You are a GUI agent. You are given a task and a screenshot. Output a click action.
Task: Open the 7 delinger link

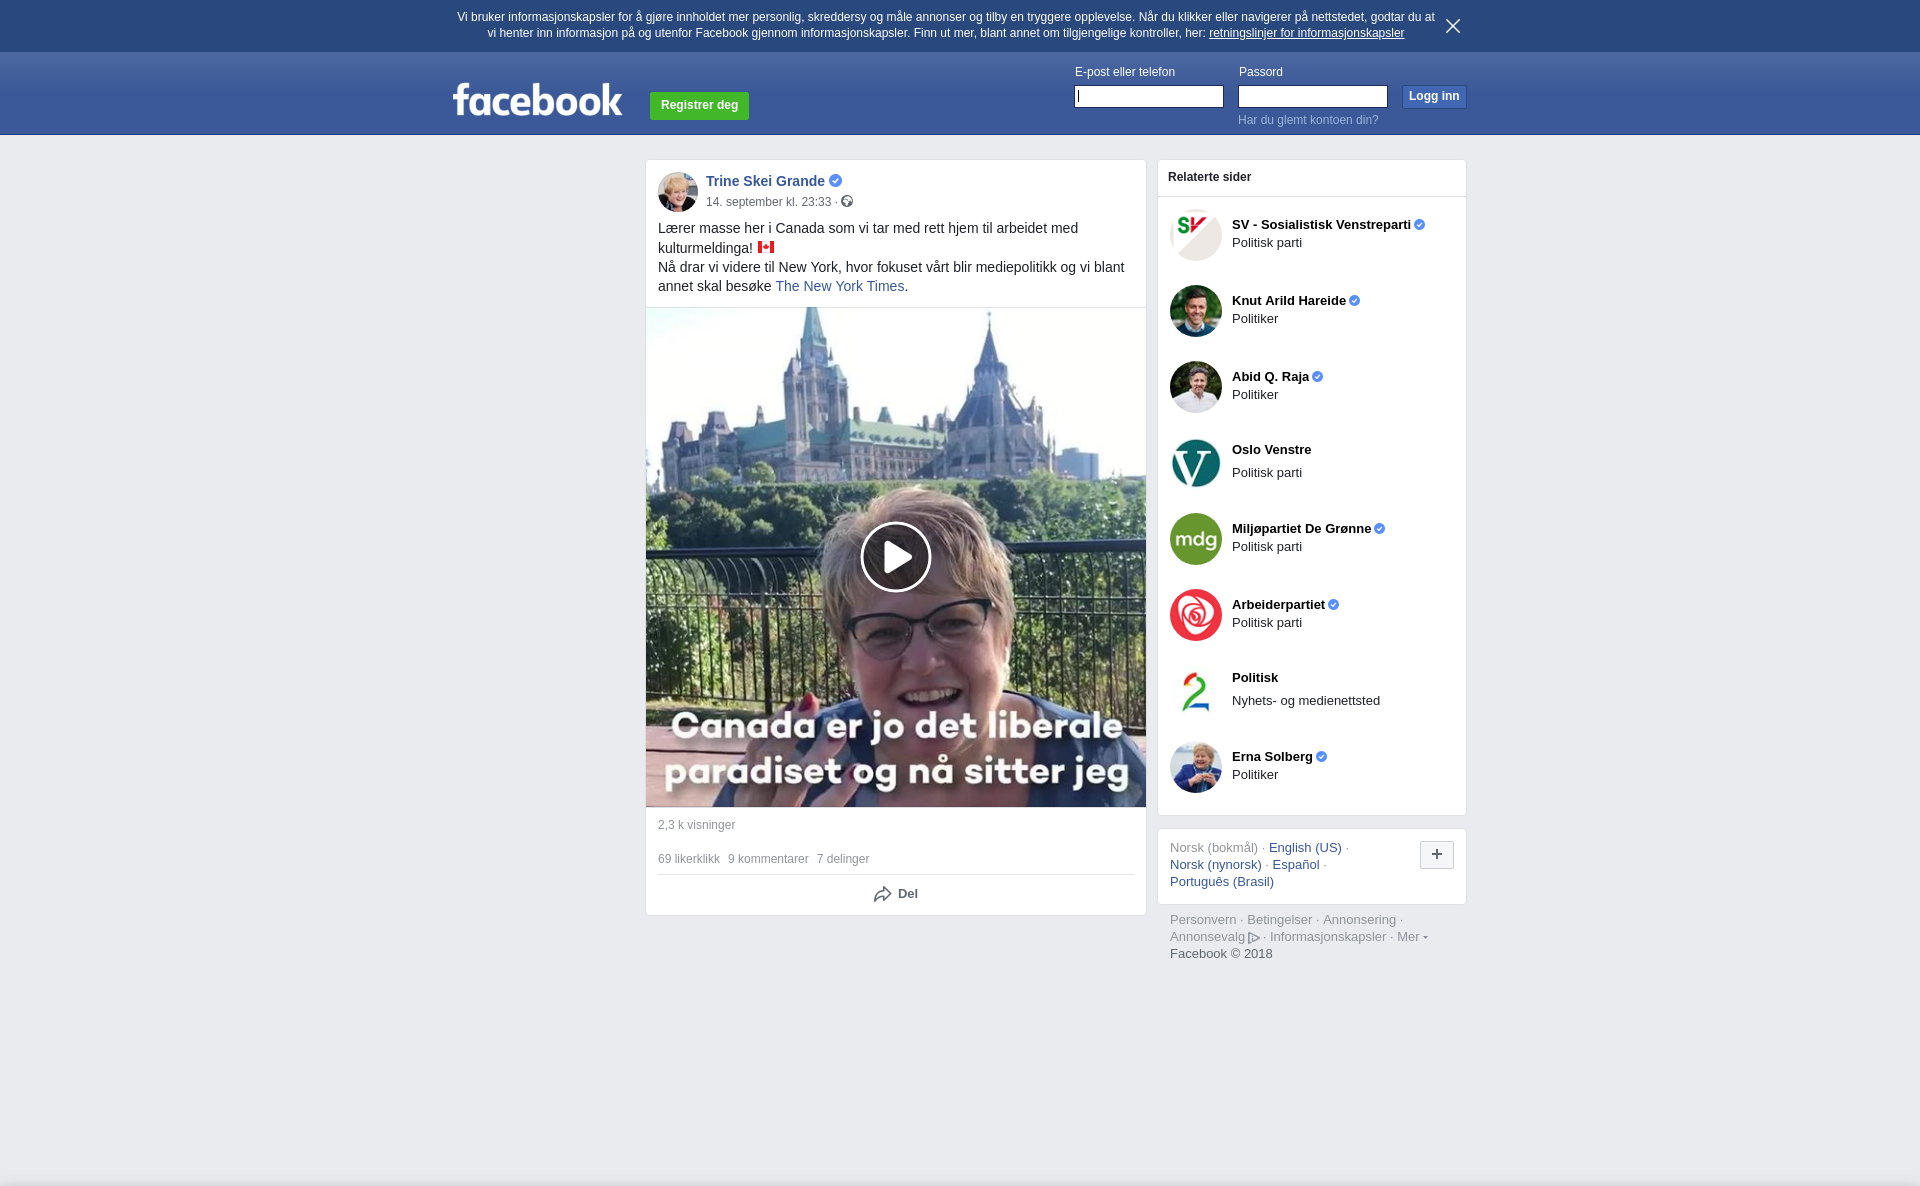pyautogui.click(x=843, y=859)
